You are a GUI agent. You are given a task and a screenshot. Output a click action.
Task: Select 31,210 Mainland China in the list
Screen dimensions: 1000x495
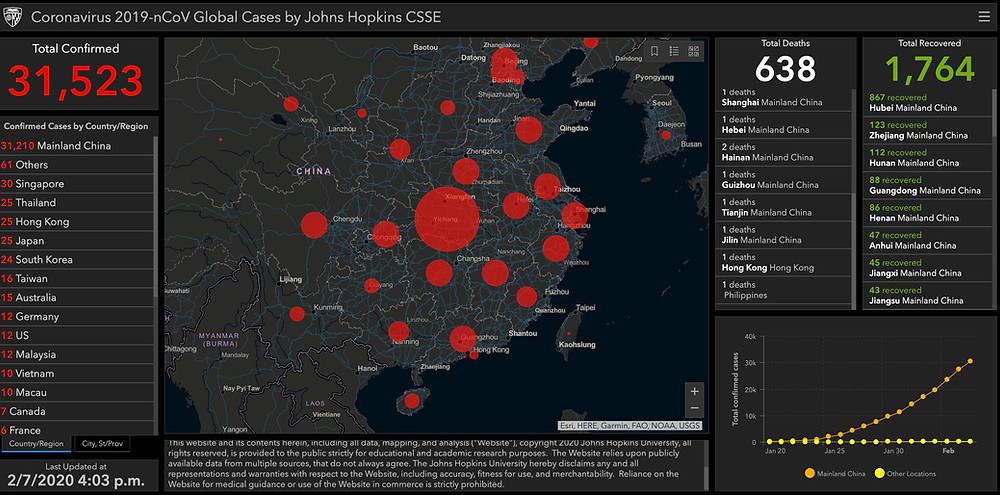click(77, 145)
